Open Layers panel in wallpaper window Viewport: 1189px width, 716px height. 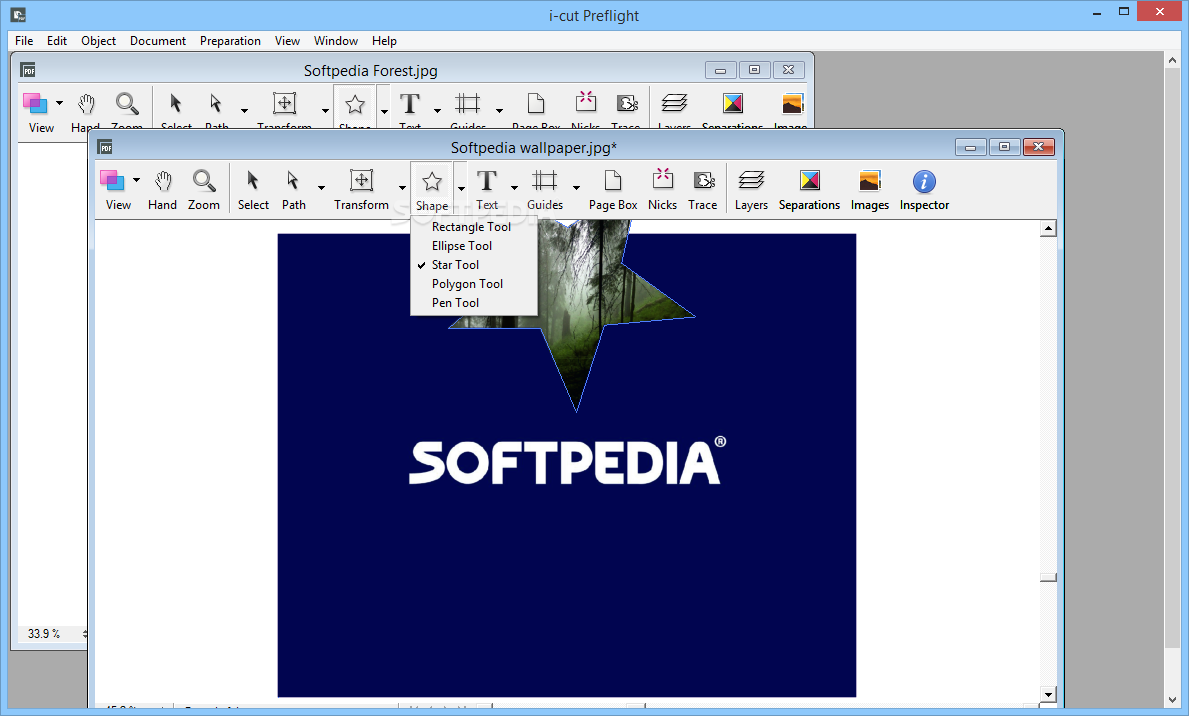point(751,190)
